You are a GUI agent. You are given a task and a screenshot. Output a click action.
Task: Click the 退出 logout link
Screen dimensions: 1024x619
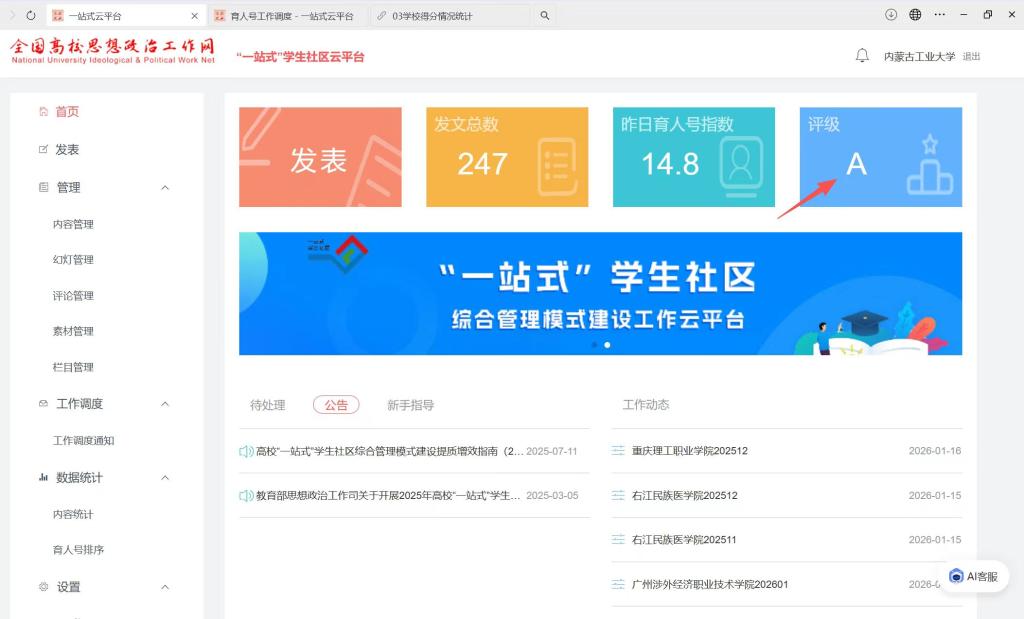pyautogui.click(x=971, y=57)
